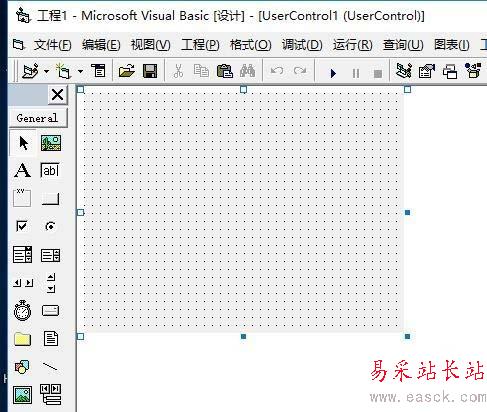Select the TextBox control tool
487x412 pixels.
(x=50, y=171)
